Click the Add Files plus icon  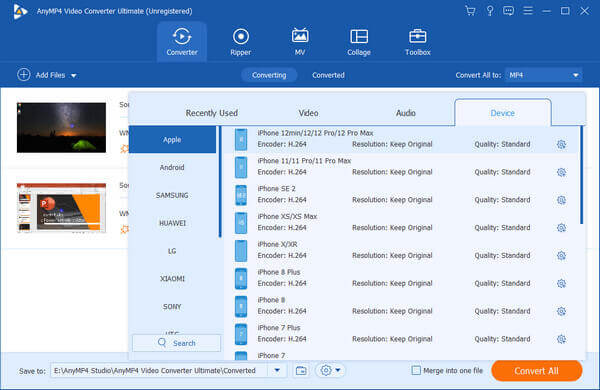pyautogui.click(x=24, y=75)
